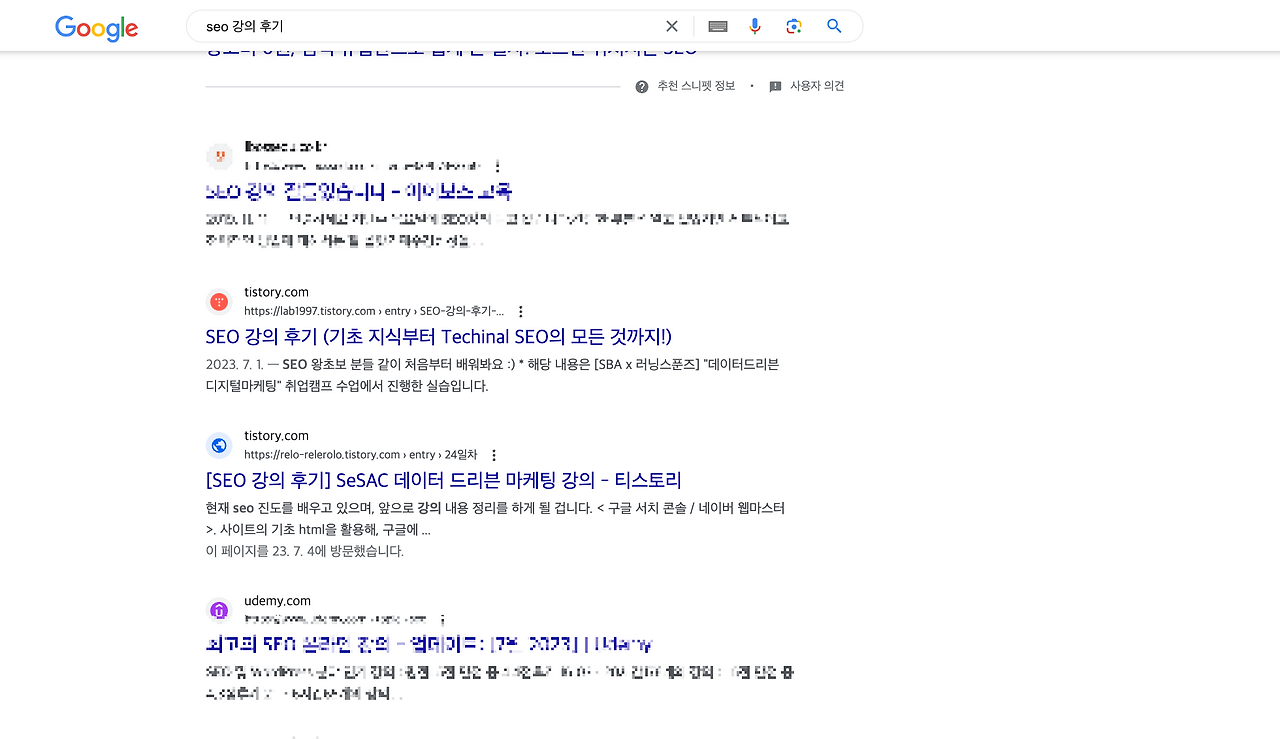Open the SEO 강의 후기 기초 지식부터 result

[x=438, y=337]
